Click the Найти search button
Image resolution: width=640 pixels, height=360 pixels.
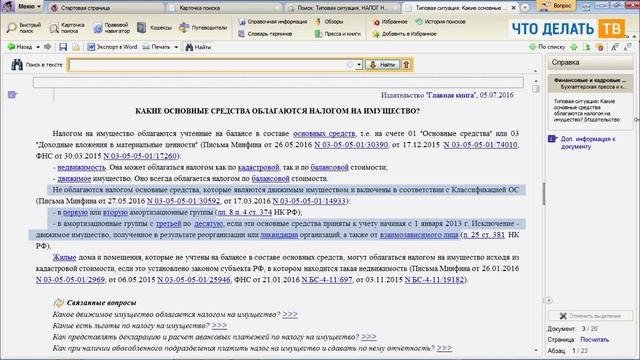[x=382, y=64]
